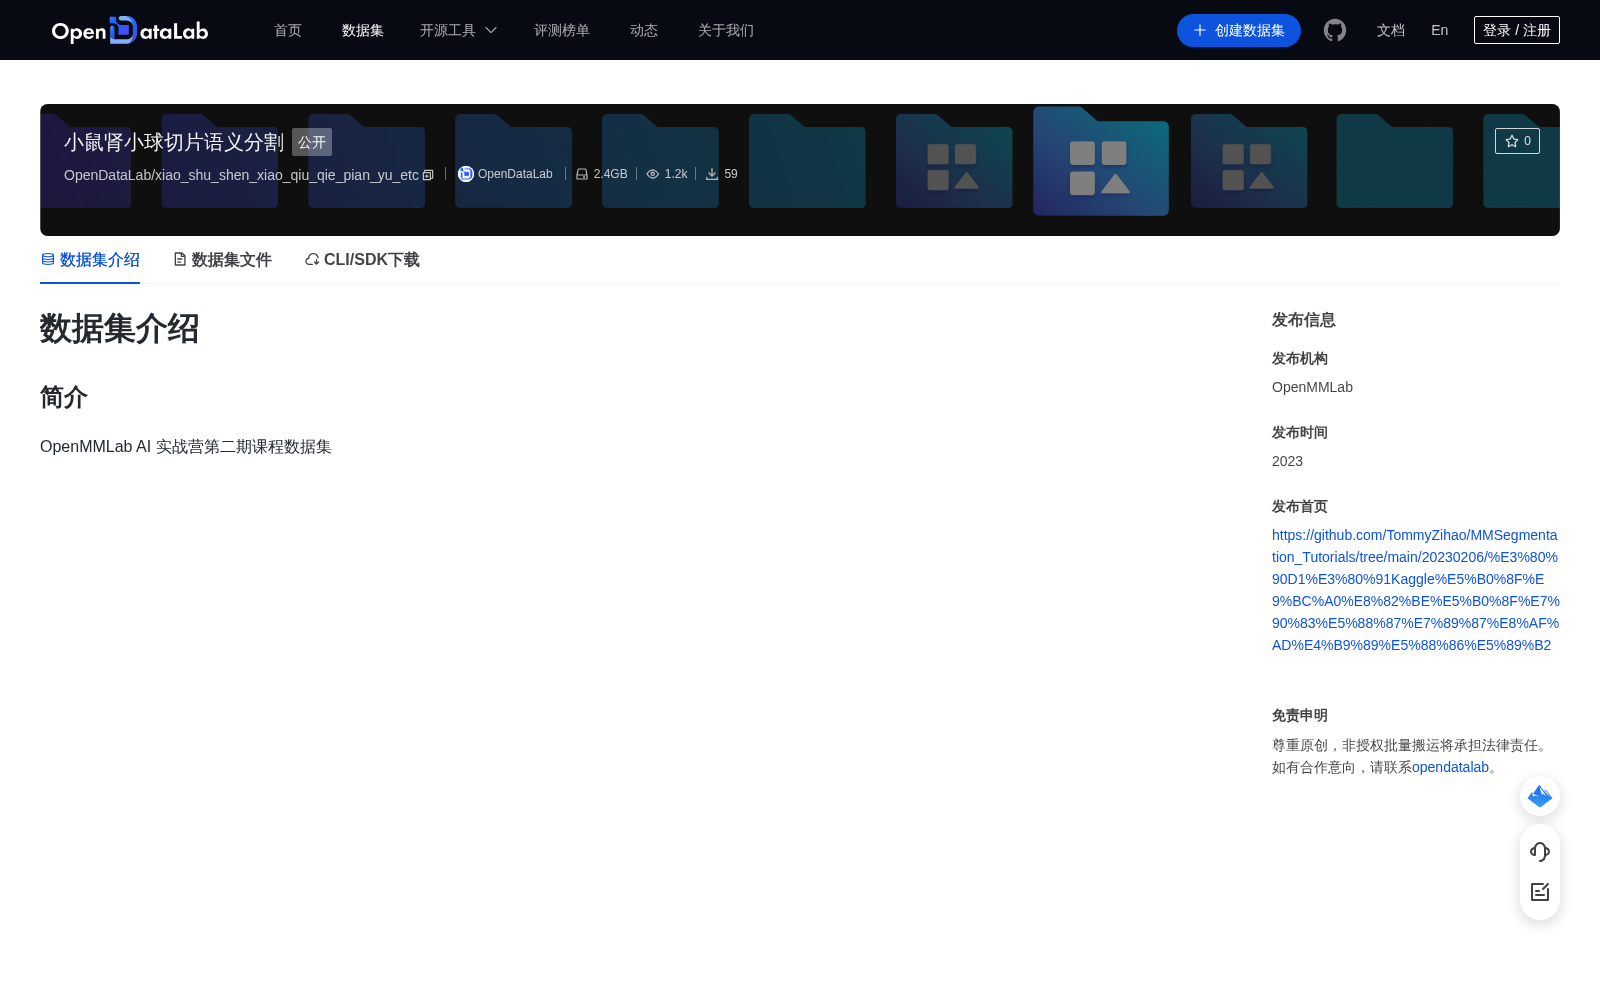This screenshot has width=1600, height=1000.
Task: Expand the 开源工具 dropdown menu
Action: coord(458,30)
